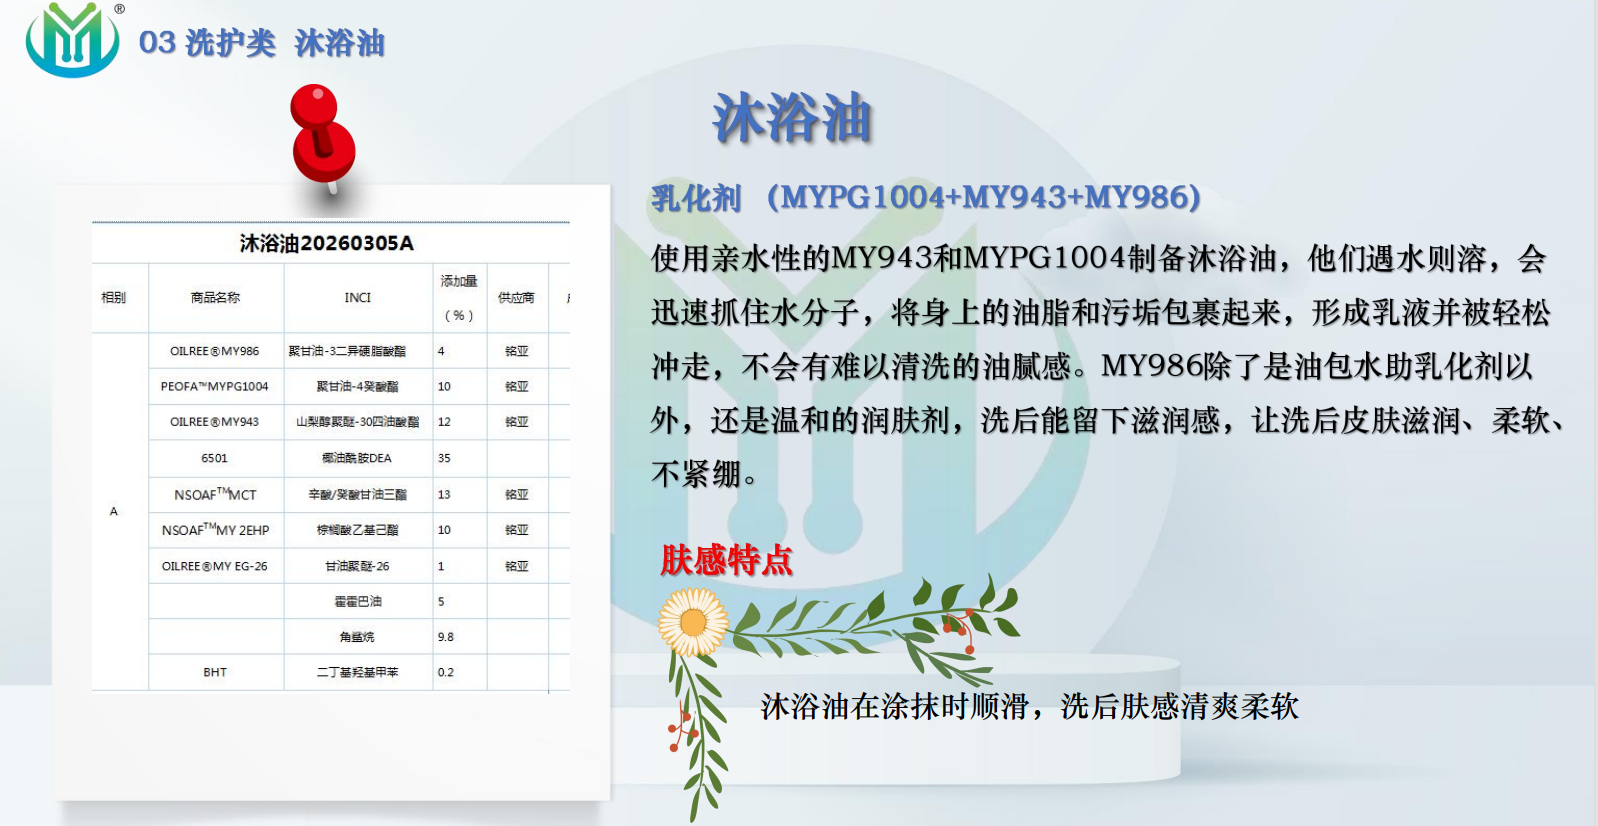Viewport: 1598px width, 826px height.
Task: Click the paragraph line starting "冲走，不会有难以清洗"
Action: pos(1092,367)
